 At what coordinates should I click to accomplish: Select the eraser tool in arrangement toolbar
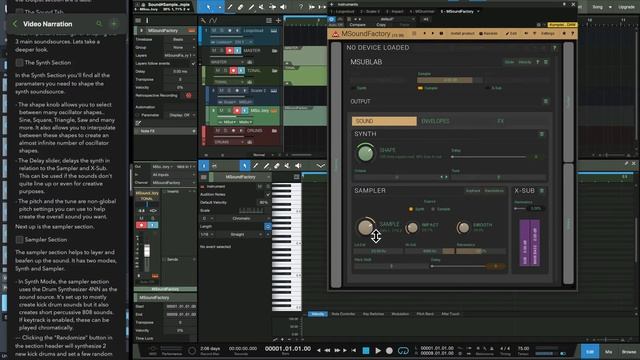coord(240,7)
